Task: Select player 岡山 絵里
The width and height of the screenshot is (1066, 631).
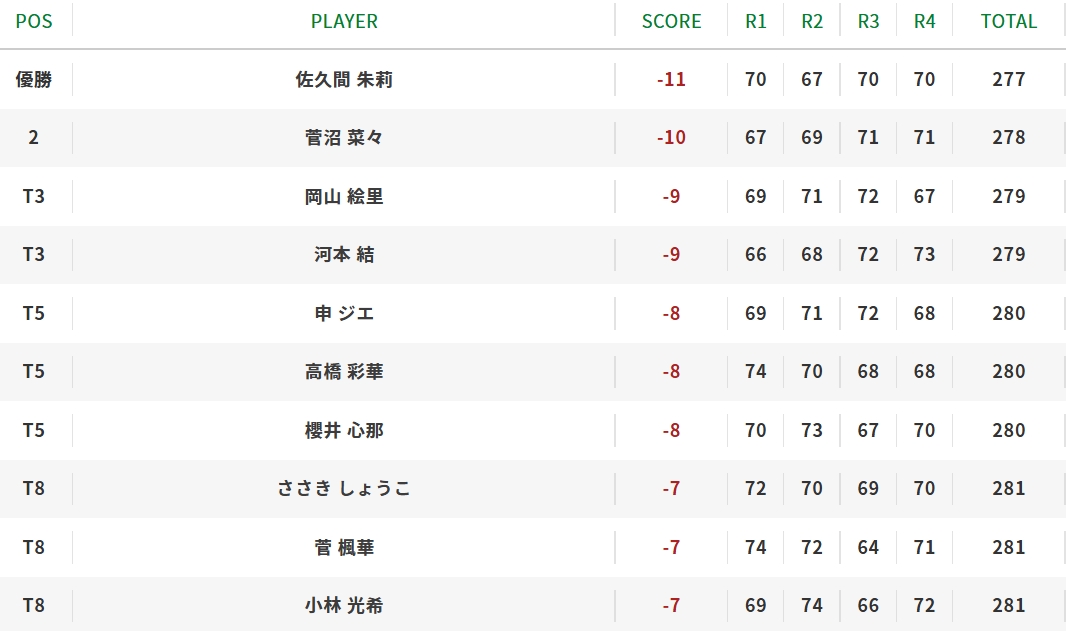Action: 344,197
